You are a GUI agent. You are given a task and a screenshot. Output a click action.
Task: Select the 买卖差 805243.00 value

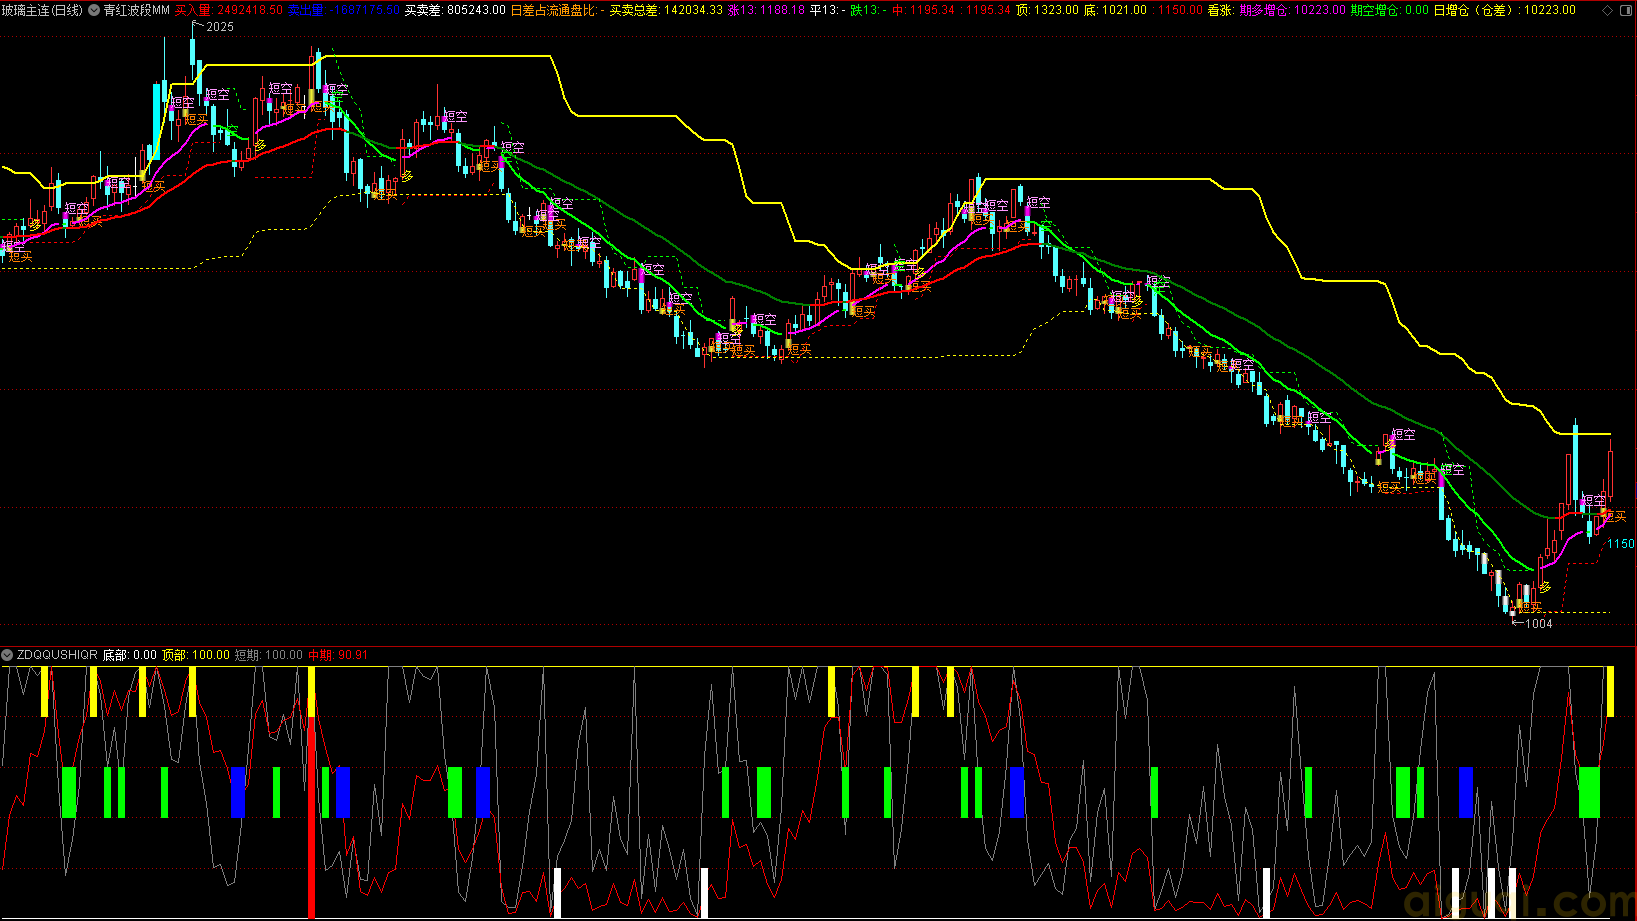(x=455, y=10)
